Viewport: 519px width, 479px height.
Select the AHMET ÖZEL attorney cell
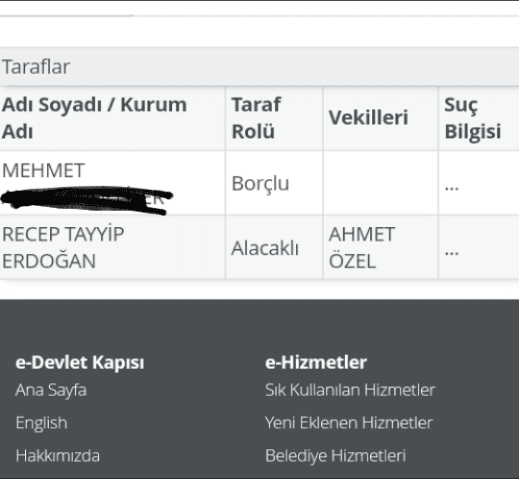pos(380,247)
